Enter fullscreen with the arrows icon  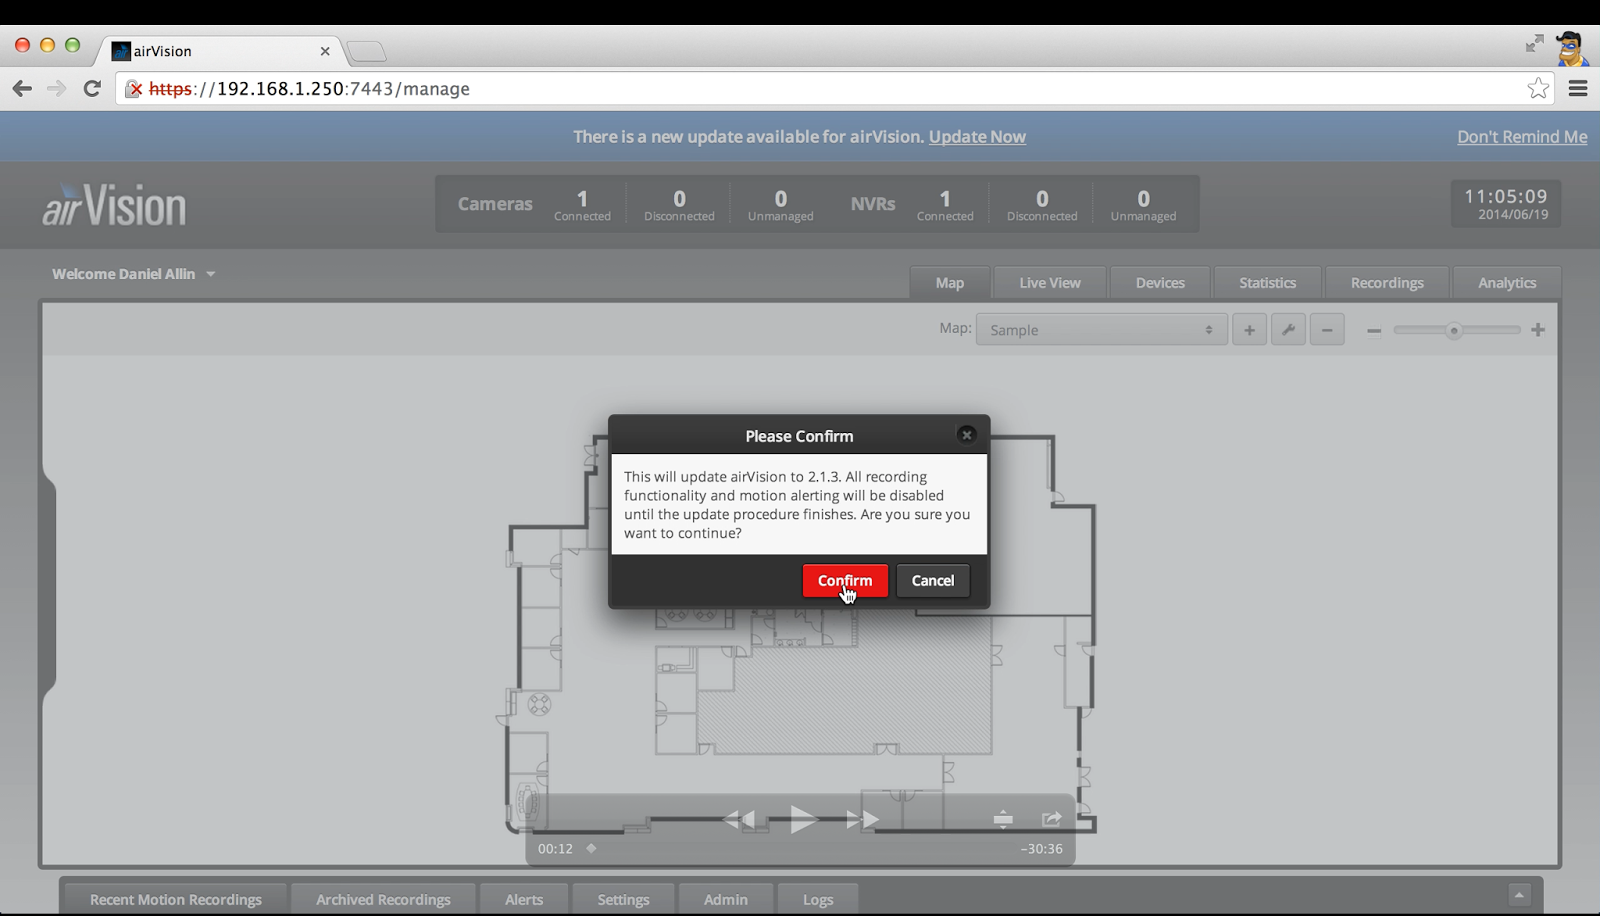(x=1534, y=43)
